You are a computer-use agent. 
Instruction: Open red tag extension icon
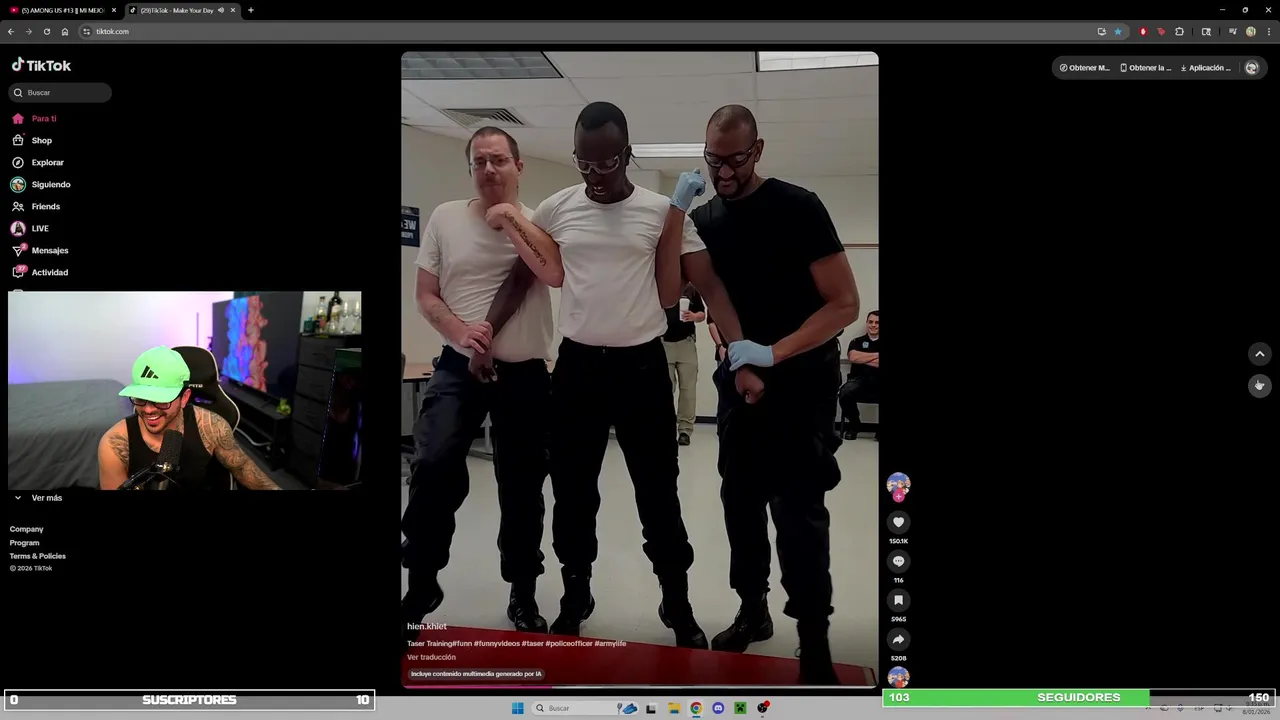pos(1161,31)
